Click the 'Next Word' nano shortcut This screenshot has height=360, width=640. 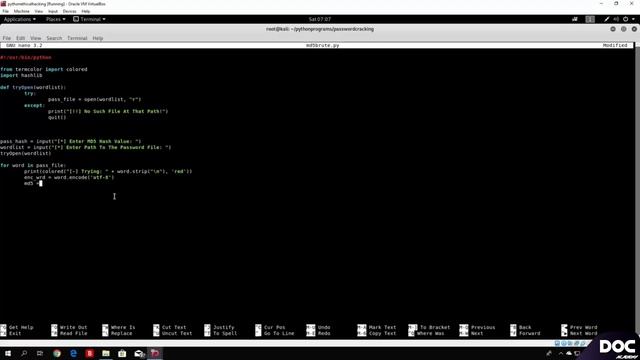579,333
